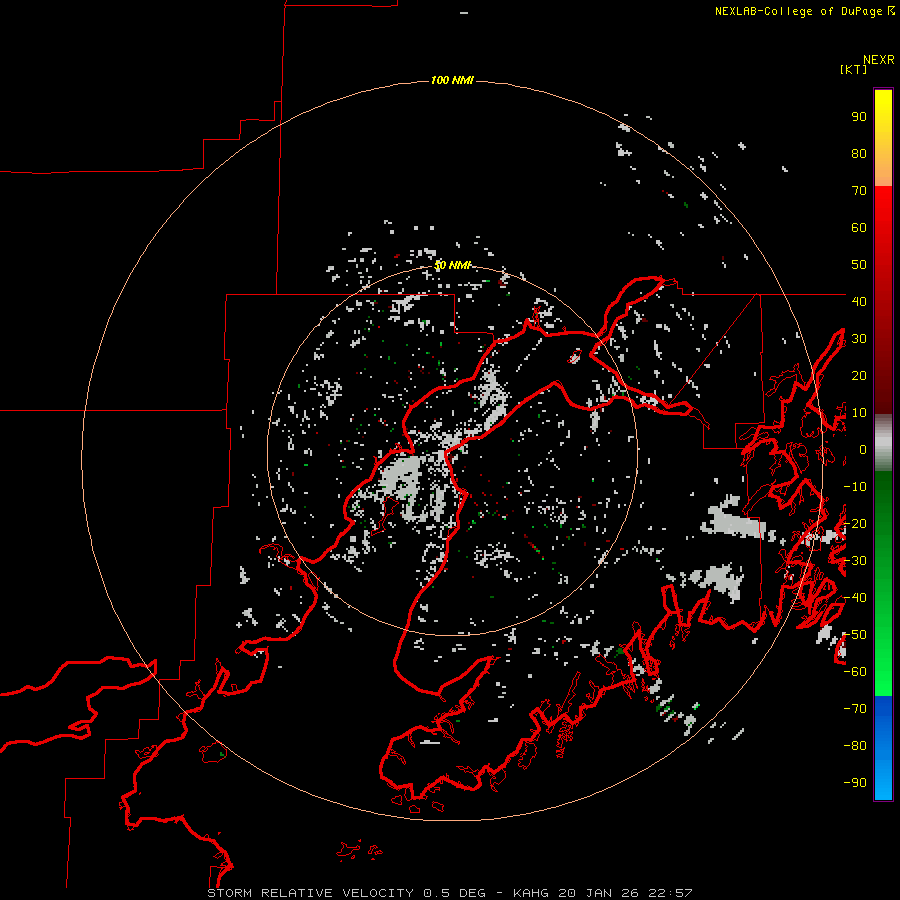The width and height of the screenshot is (900, 900).
Task: Click the 10 value on velocity scale
Action: click(x=859, y=413)
